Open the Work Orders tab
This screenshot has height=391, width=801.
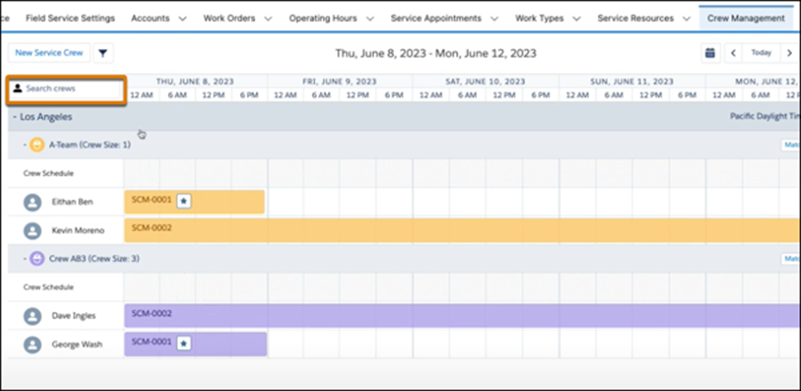229,18
